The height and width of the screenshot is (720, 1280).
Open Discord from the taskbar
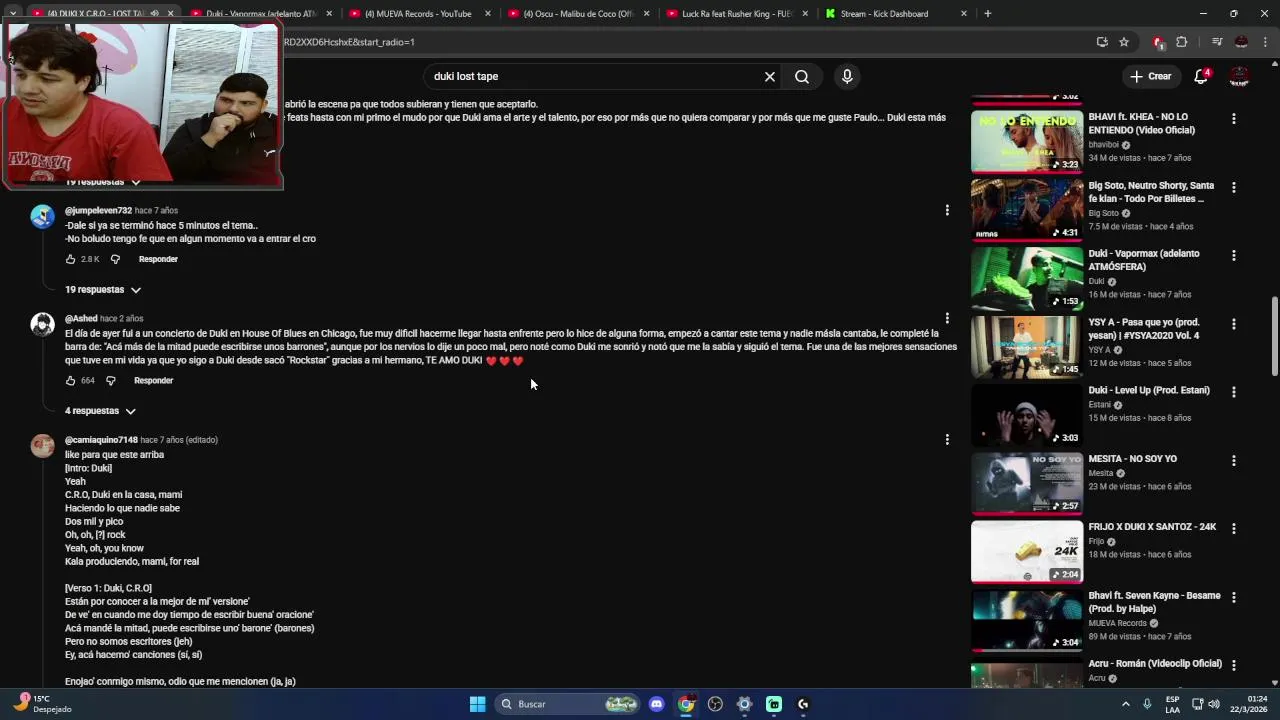[656, 704]
